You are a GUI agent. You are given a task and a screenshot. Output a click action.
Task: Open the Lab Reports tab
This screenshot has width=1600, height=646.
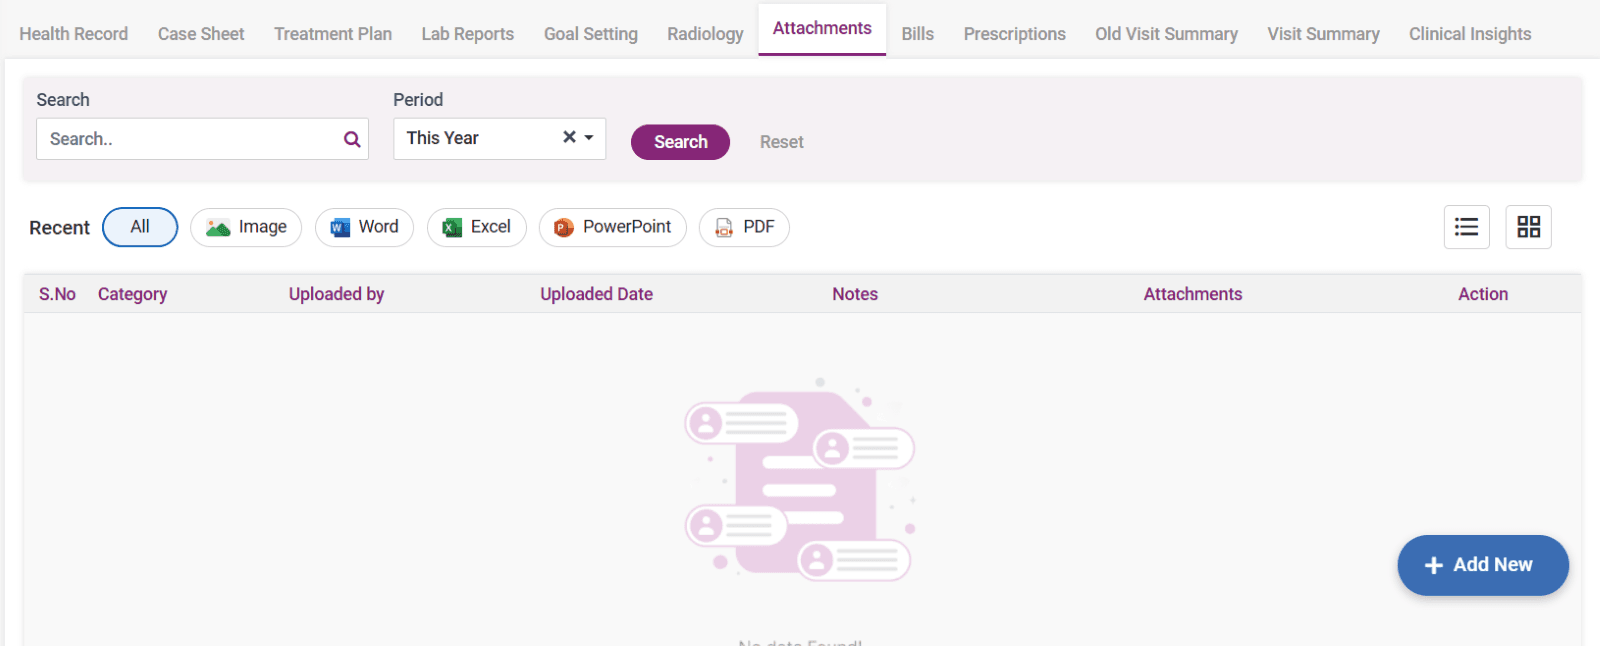467,34
